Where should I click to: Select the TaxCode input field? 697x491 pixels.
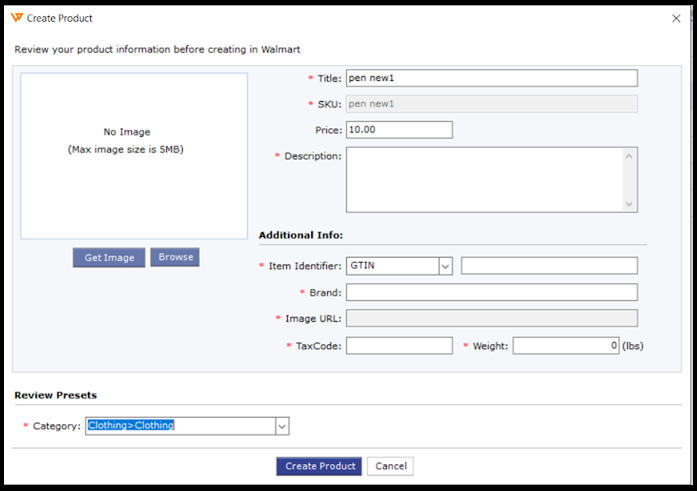399,345
